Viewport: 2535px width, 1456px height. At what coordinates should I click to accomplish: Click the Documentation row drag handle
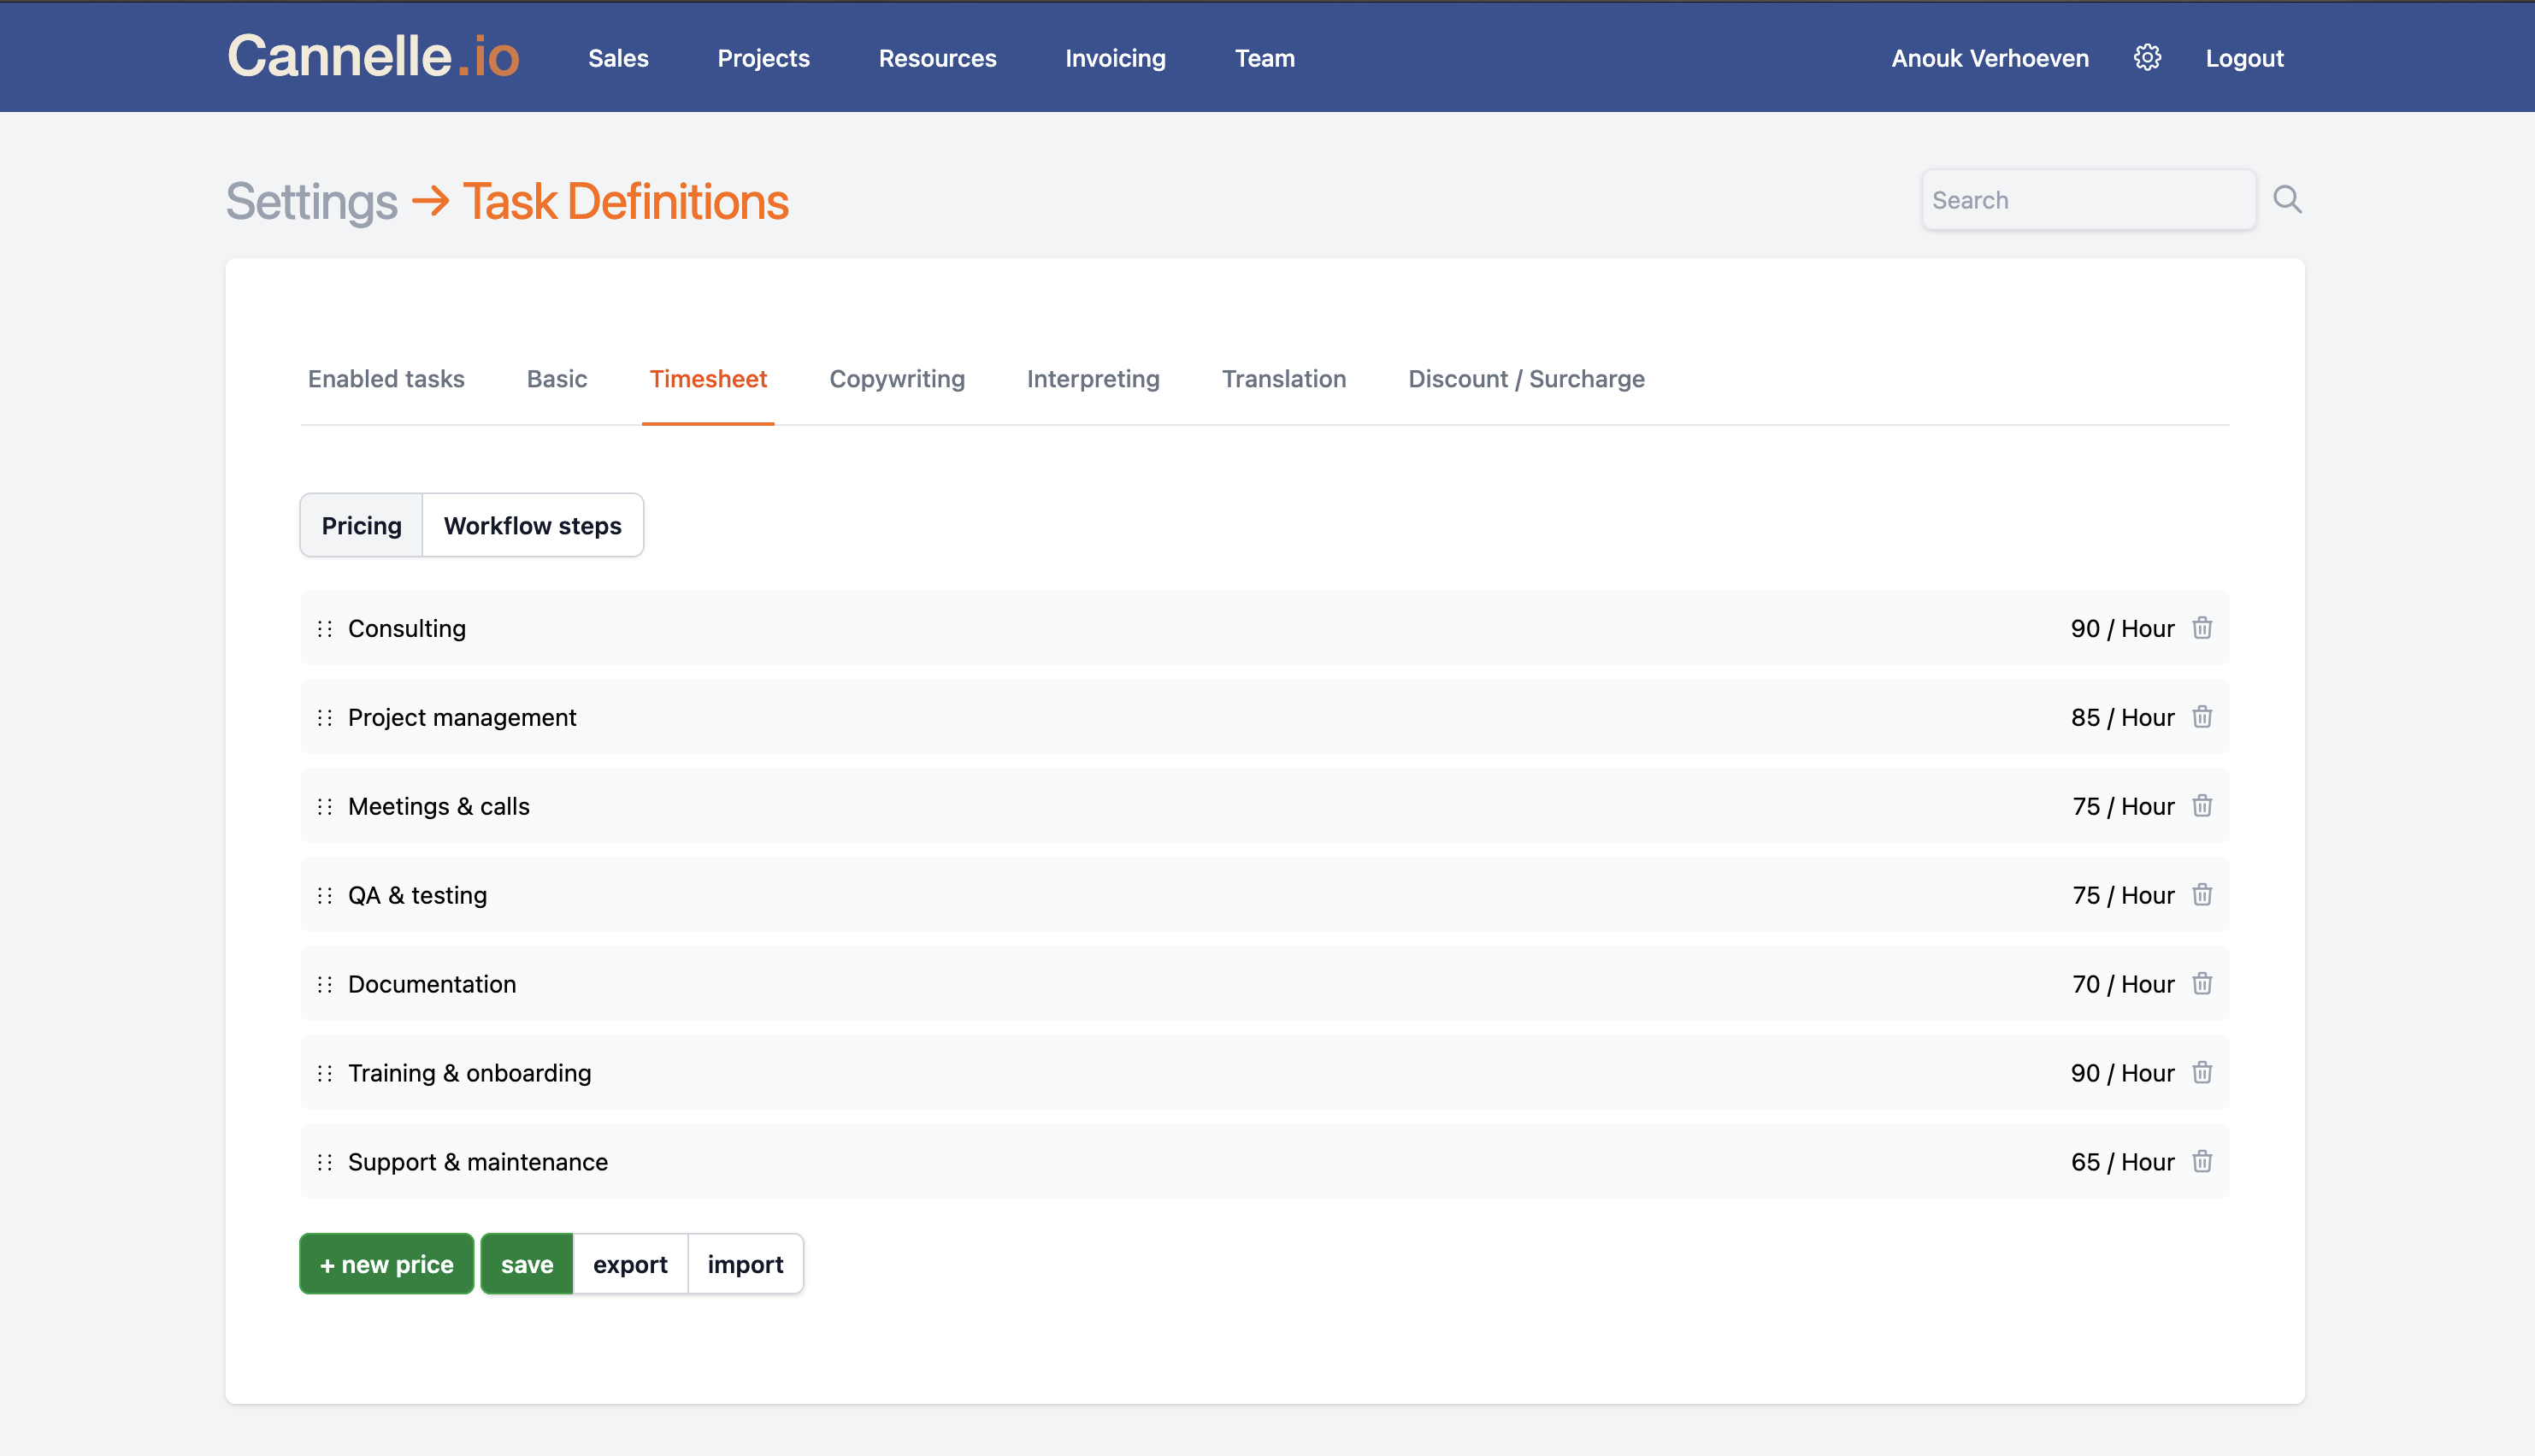[325, 985]
